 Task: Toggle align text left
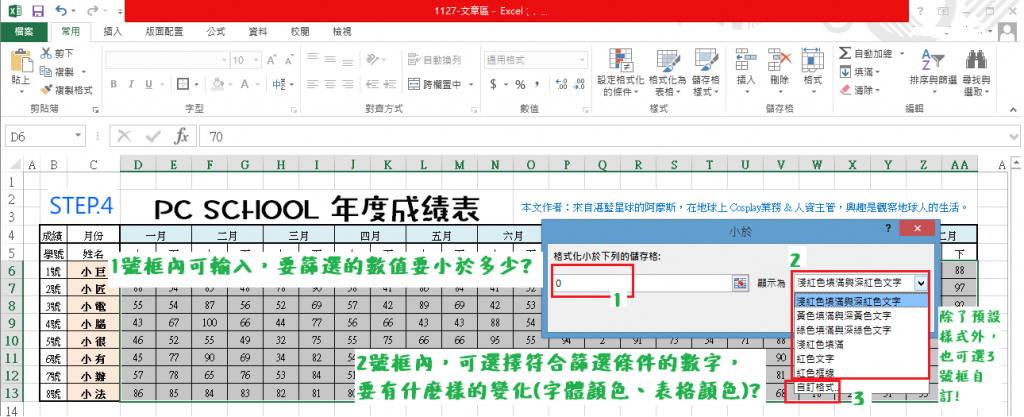point(313,84)
